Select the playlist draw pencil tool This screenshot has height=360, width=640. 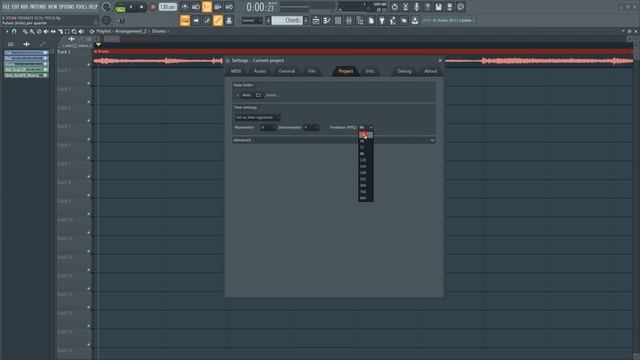point(25,31)
